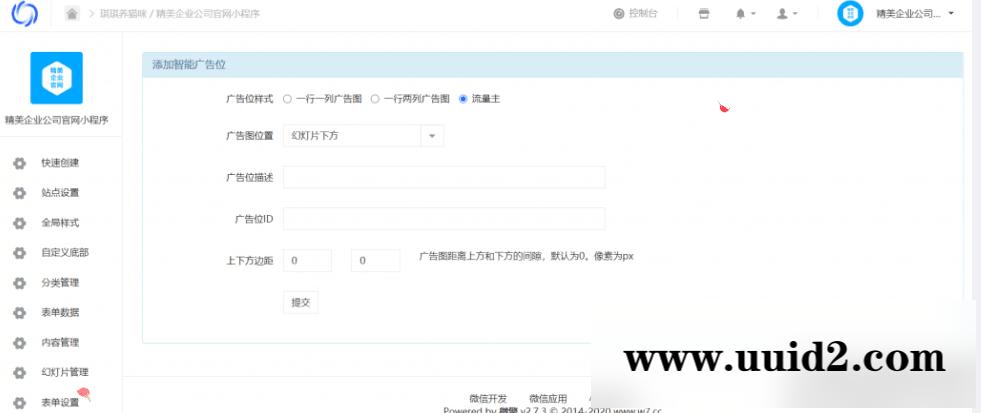981x413 pixels.
Task: Click the gear icon beside 全局样式
Action: tap(18, 223)
